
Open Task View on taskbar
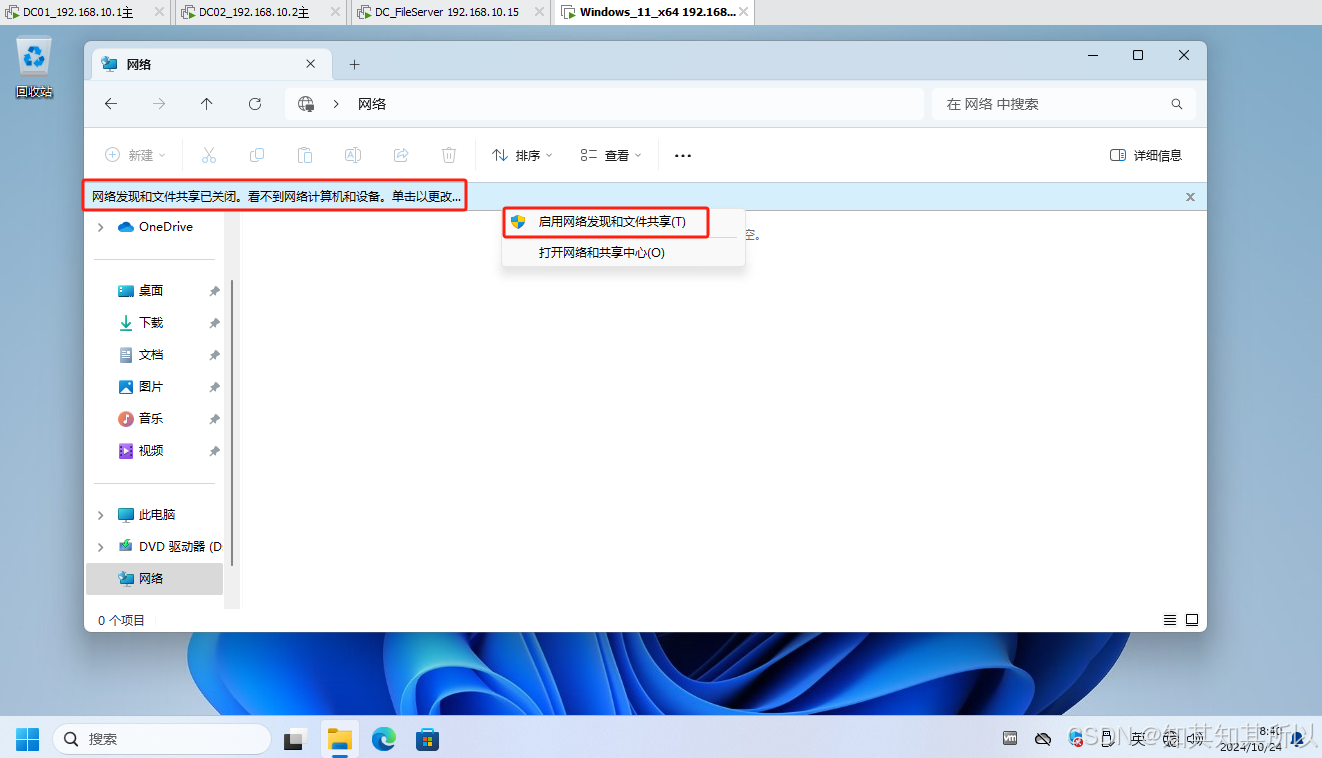click(x=294, y=740)
